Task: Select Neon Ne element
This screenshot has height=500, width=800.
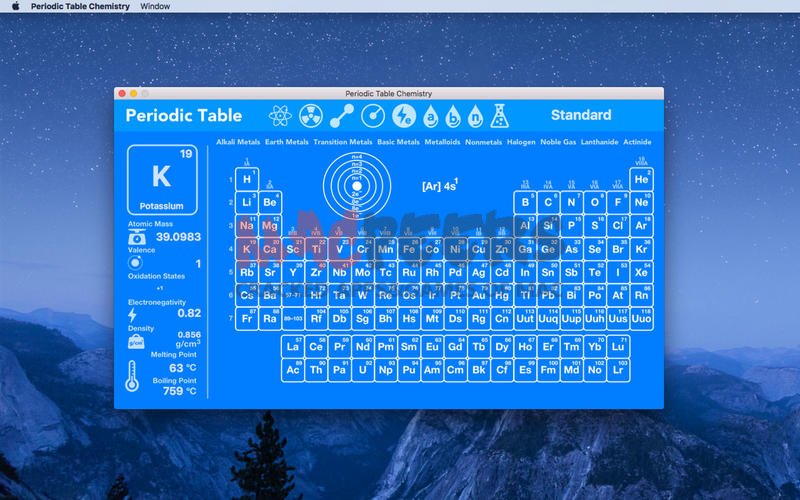Action: coord(642,202)
